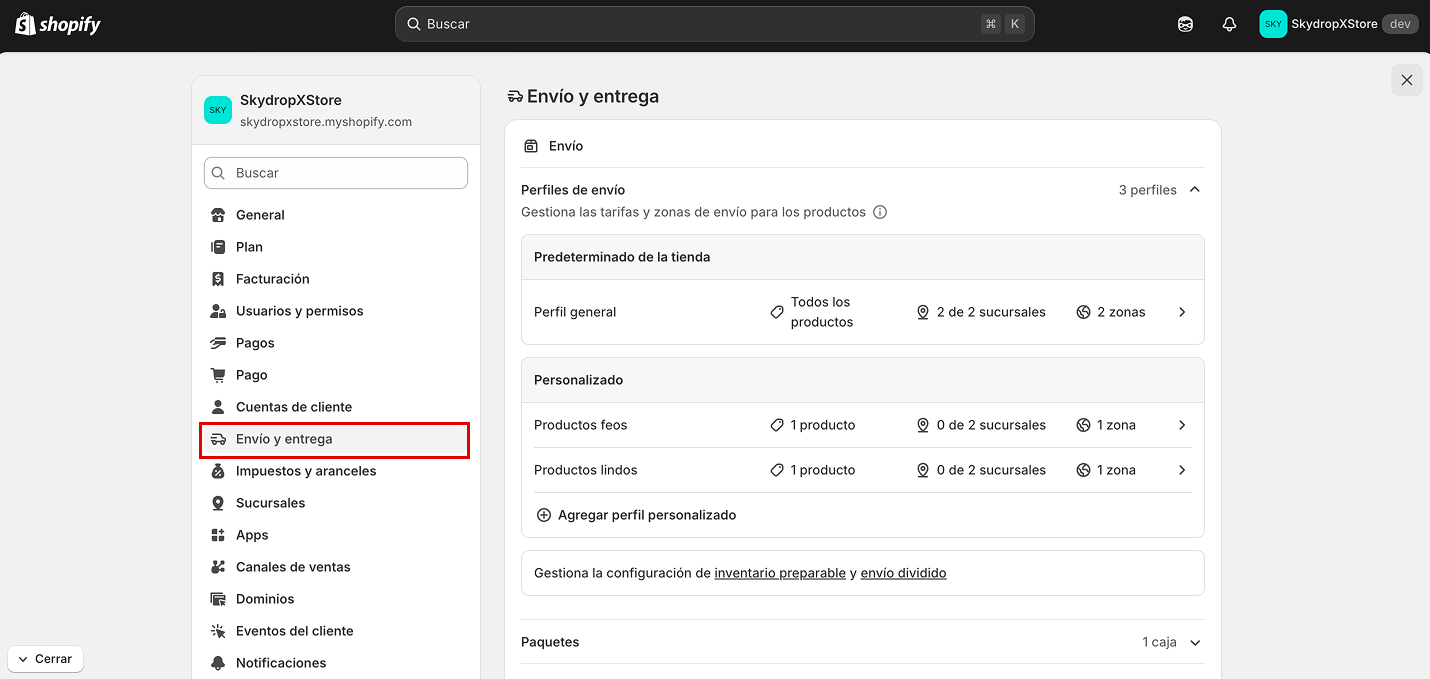
Task: Click 'SkydropXStore' store name in sidebar
Action: point(291,100)
